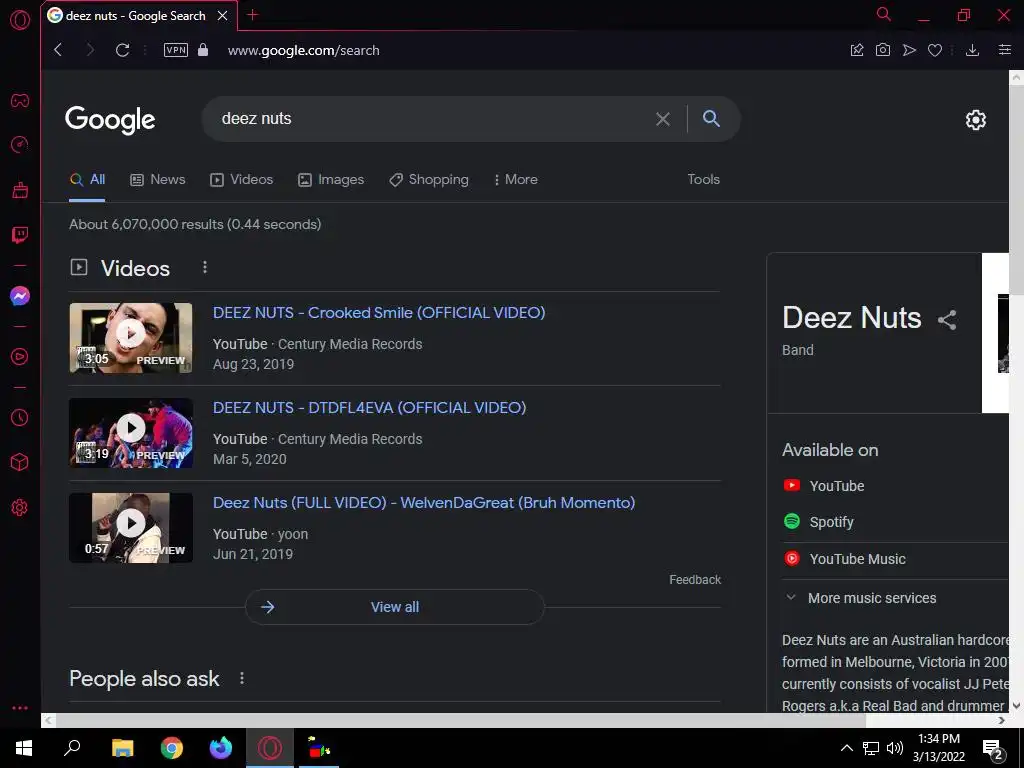1024x768 pixels.
Task: Open a new tab with plus button
Action: 253,15
